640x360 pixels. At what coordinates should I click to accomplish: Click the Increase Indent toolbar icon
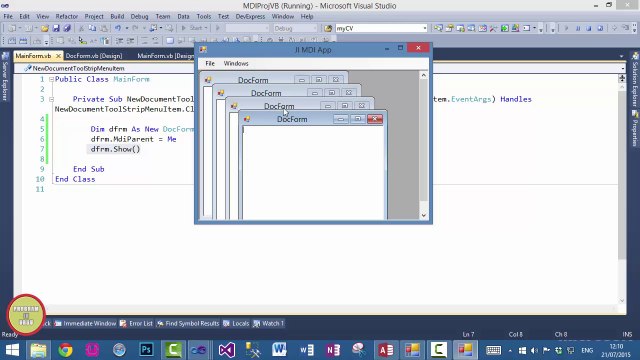(131, 40)
